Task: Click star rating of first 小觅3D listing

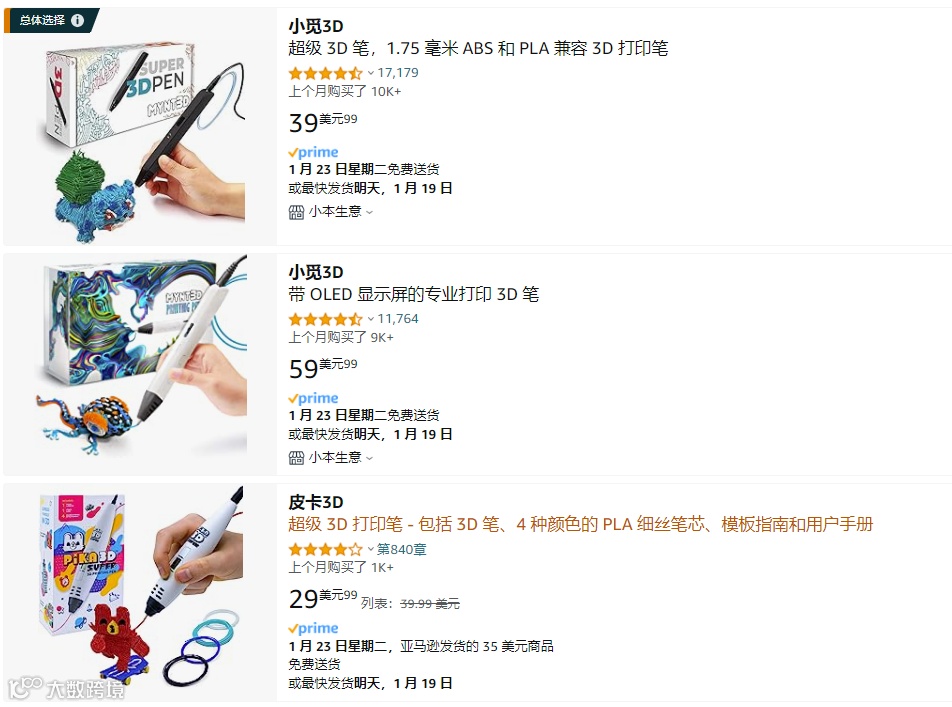Action: point(325,73)
